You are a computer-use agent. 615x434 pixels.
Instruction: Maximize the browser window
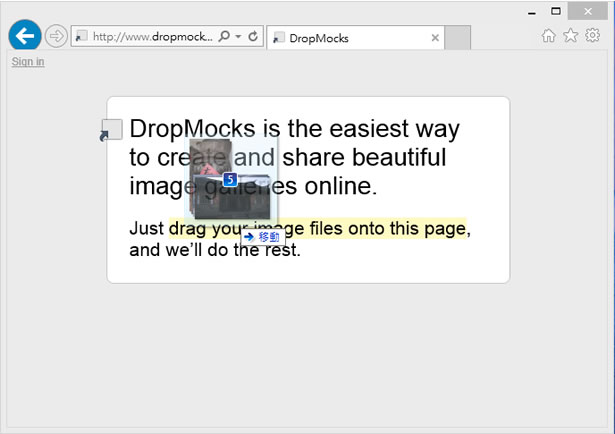(x=556, y=10)
